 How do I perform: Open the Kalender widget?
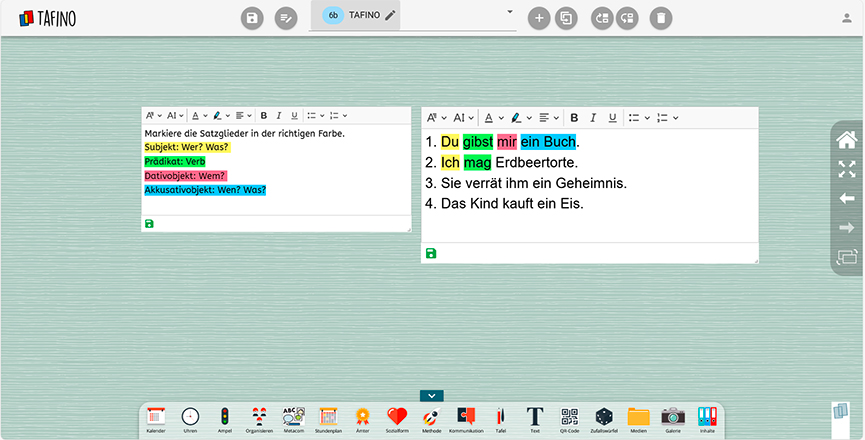click(x=155, y=417)
